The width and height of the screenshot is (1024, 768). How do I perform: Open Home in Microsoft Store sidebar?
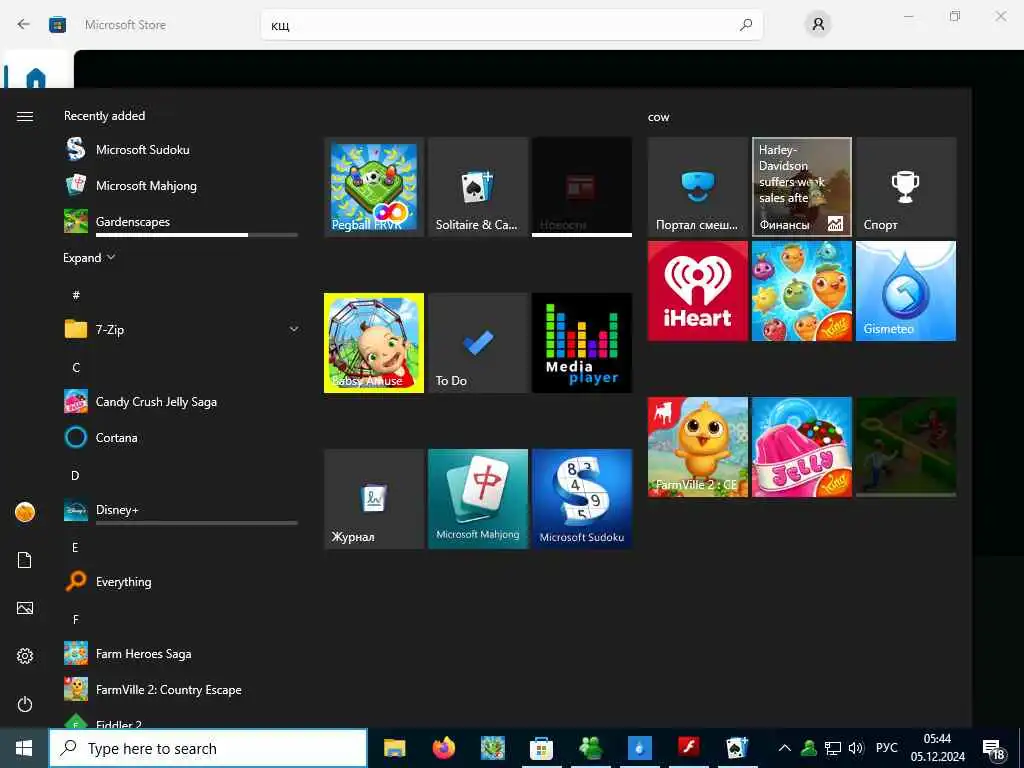pos(36,77)
